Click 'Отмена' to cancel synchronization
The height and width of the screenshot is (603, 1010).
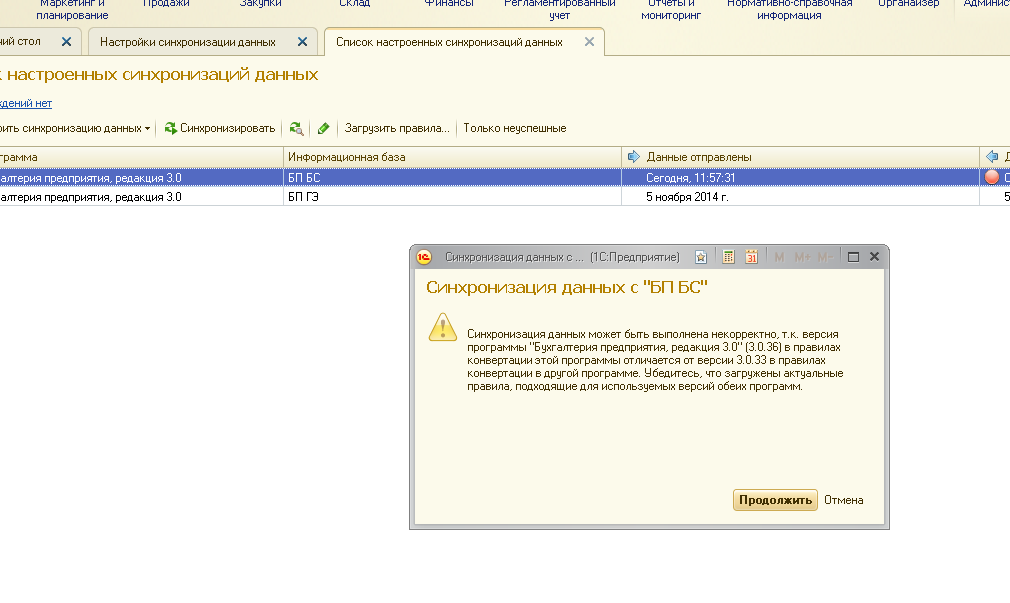pos(843,500)
